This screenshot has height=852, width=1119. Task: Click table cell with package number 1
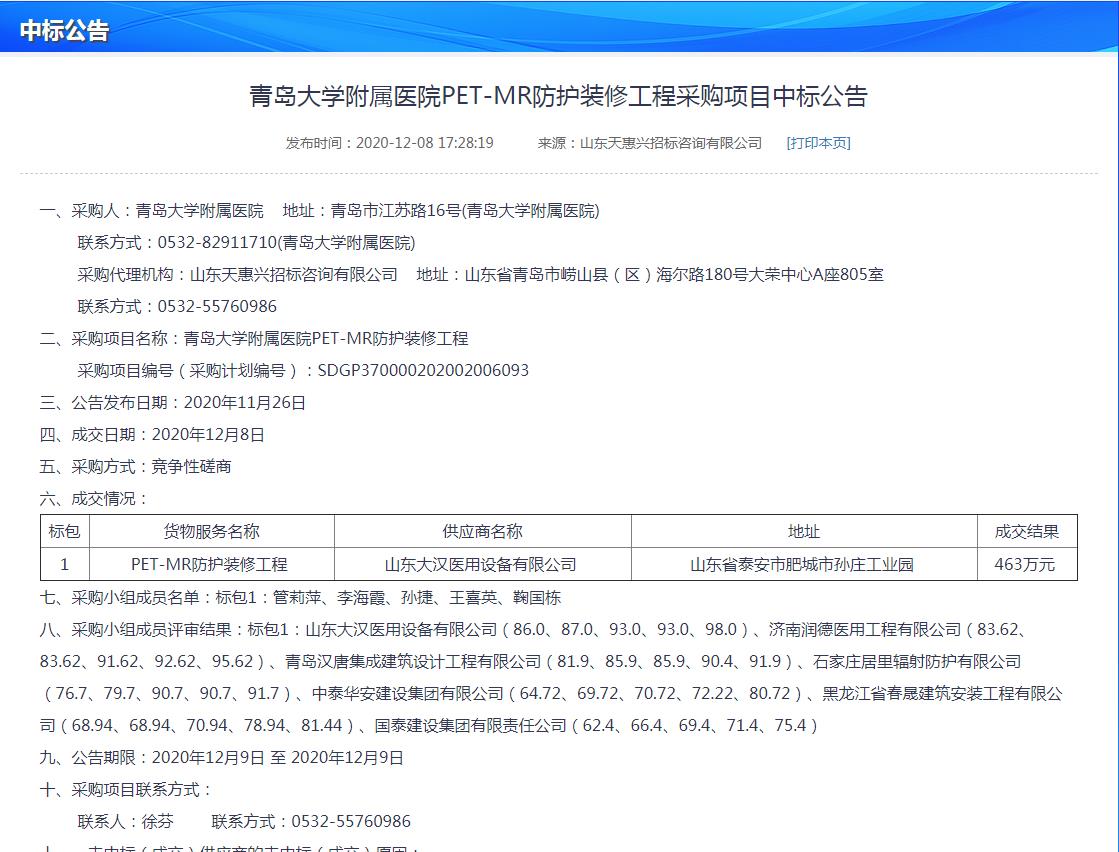click(x=64, y=564)
